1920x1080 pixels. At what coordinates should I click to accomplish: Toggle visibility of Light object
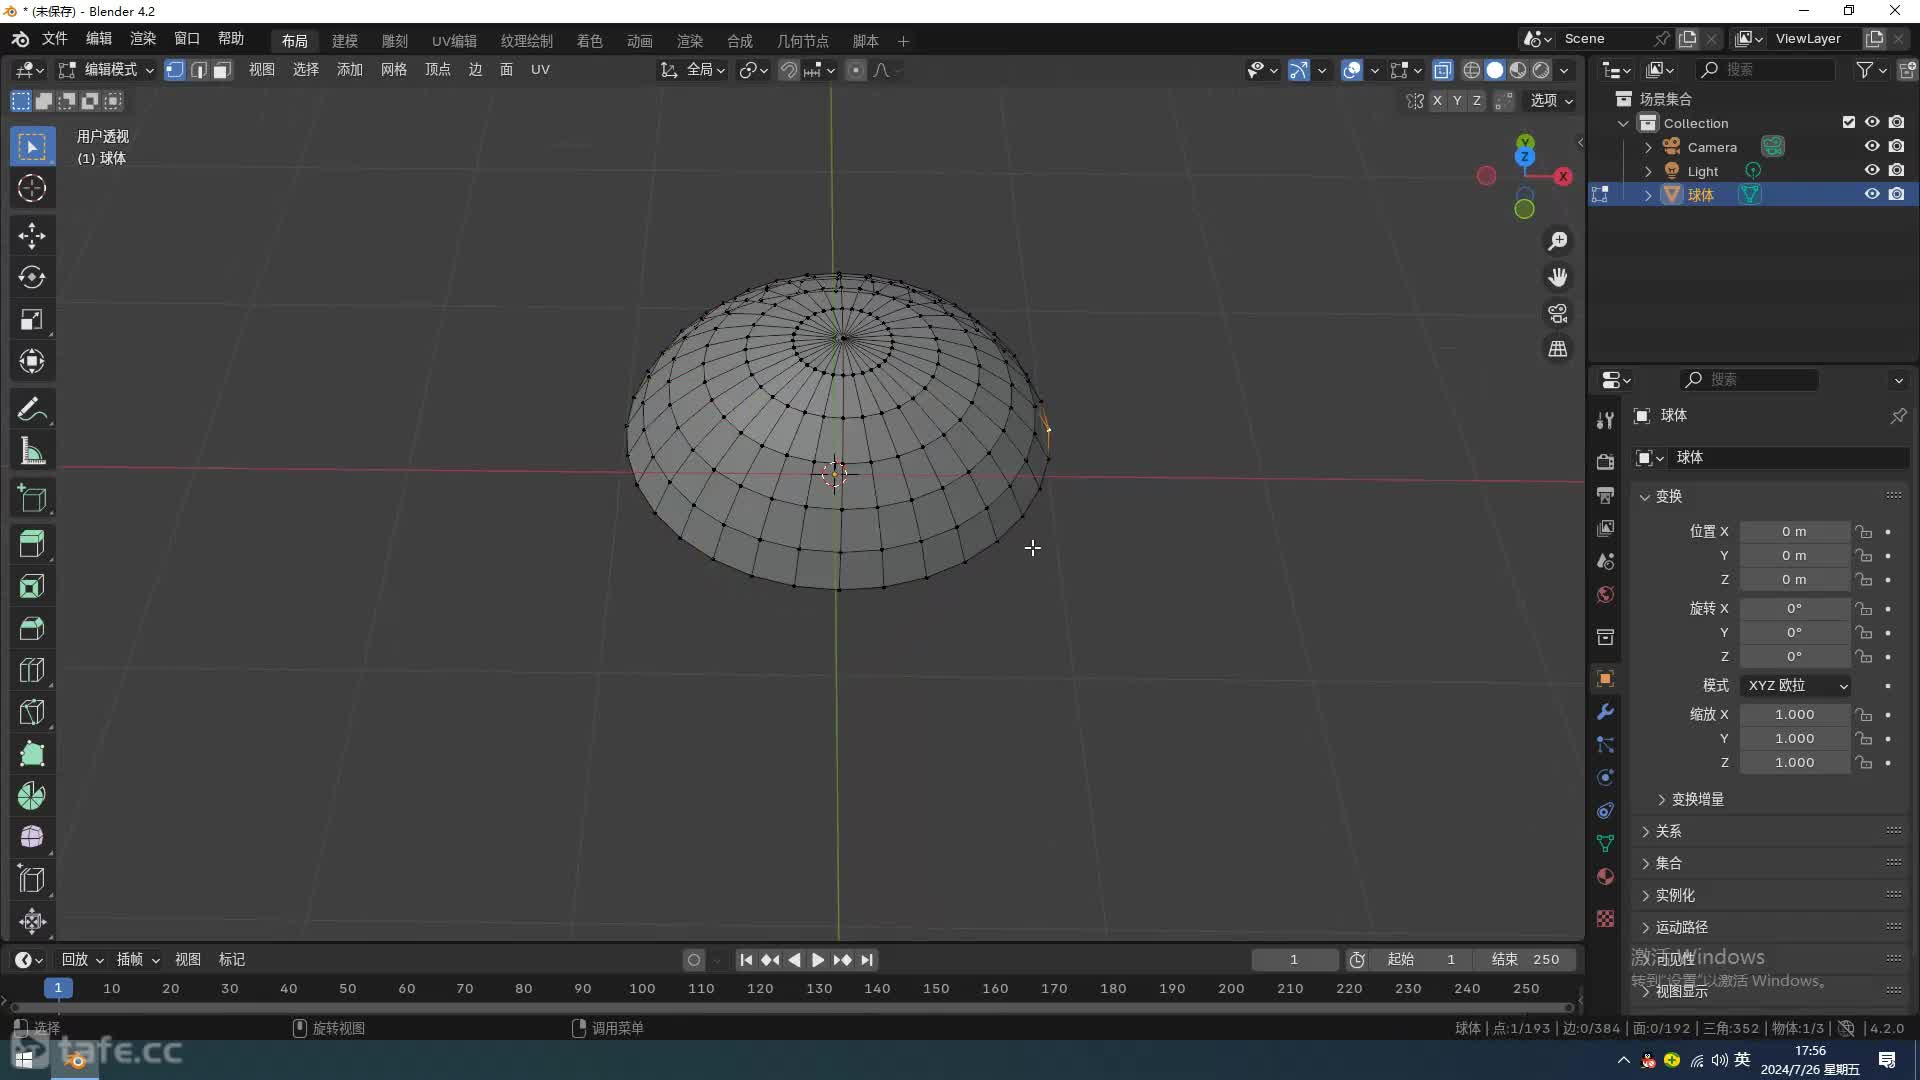click(x=1873, y=170)
